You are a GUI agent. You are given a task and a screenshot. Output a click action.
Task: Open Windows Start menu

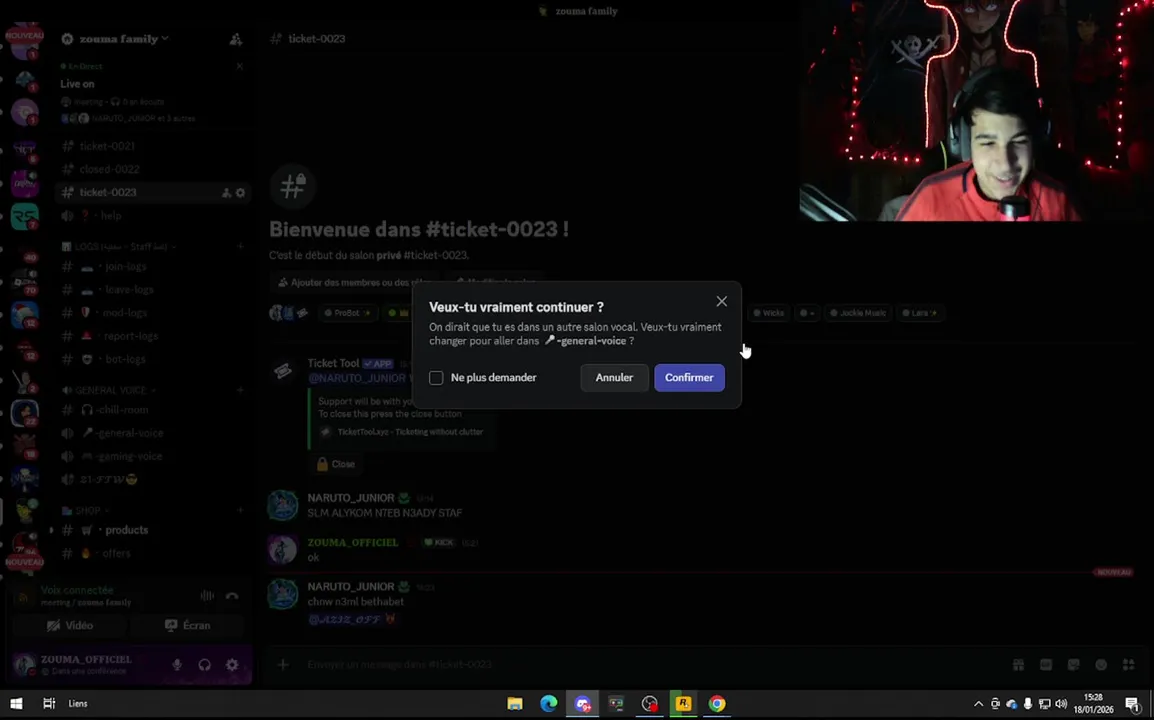[x=16, y=704]
